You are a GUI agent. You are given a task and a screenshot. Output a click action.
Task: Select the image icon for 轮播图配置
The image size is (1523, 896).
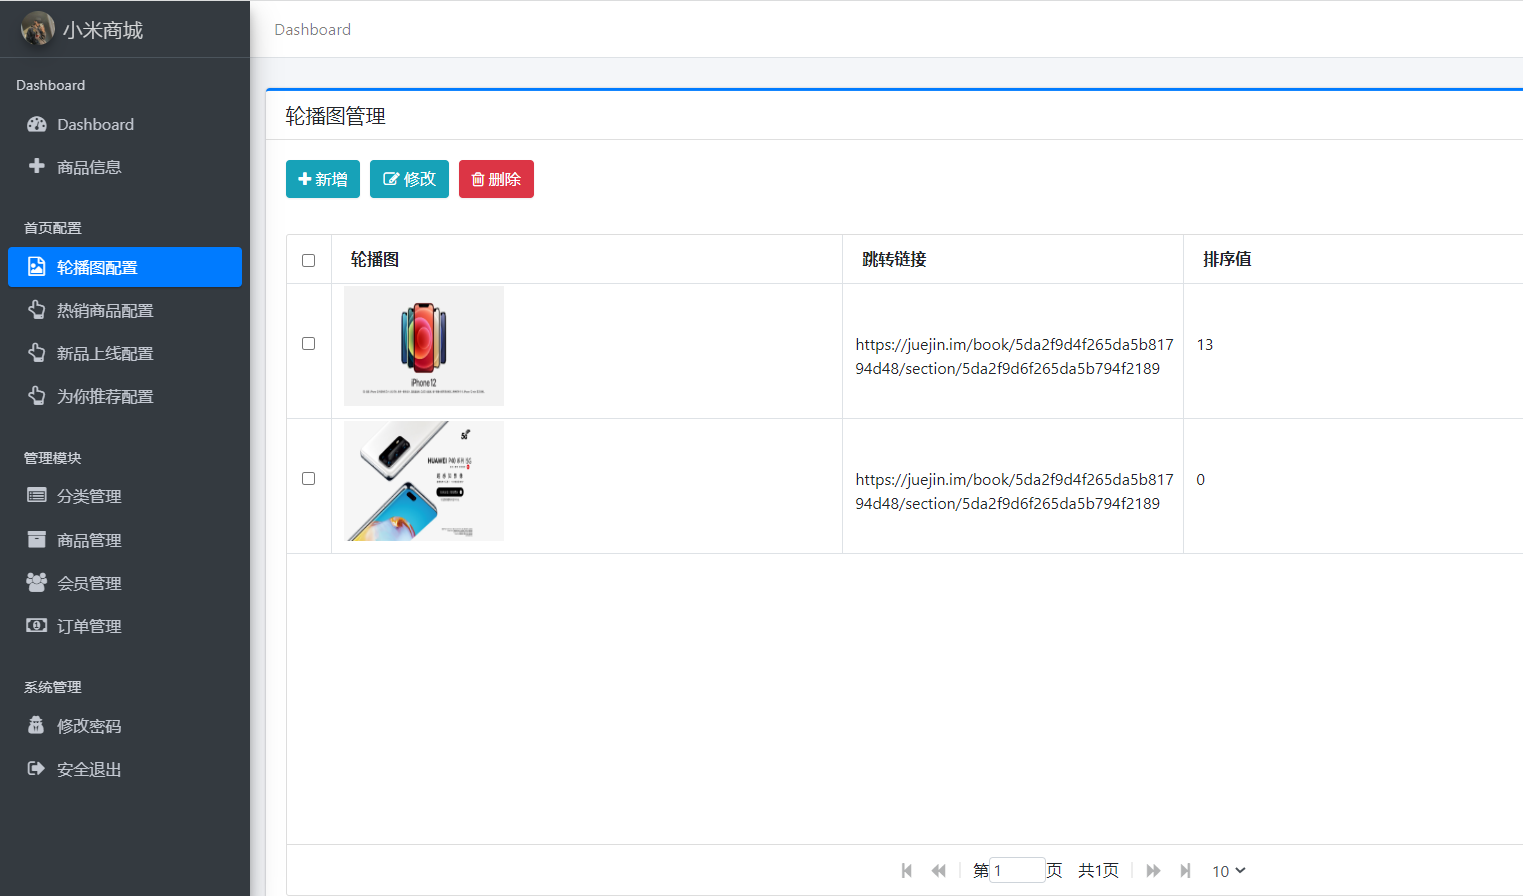coord(37,266)
